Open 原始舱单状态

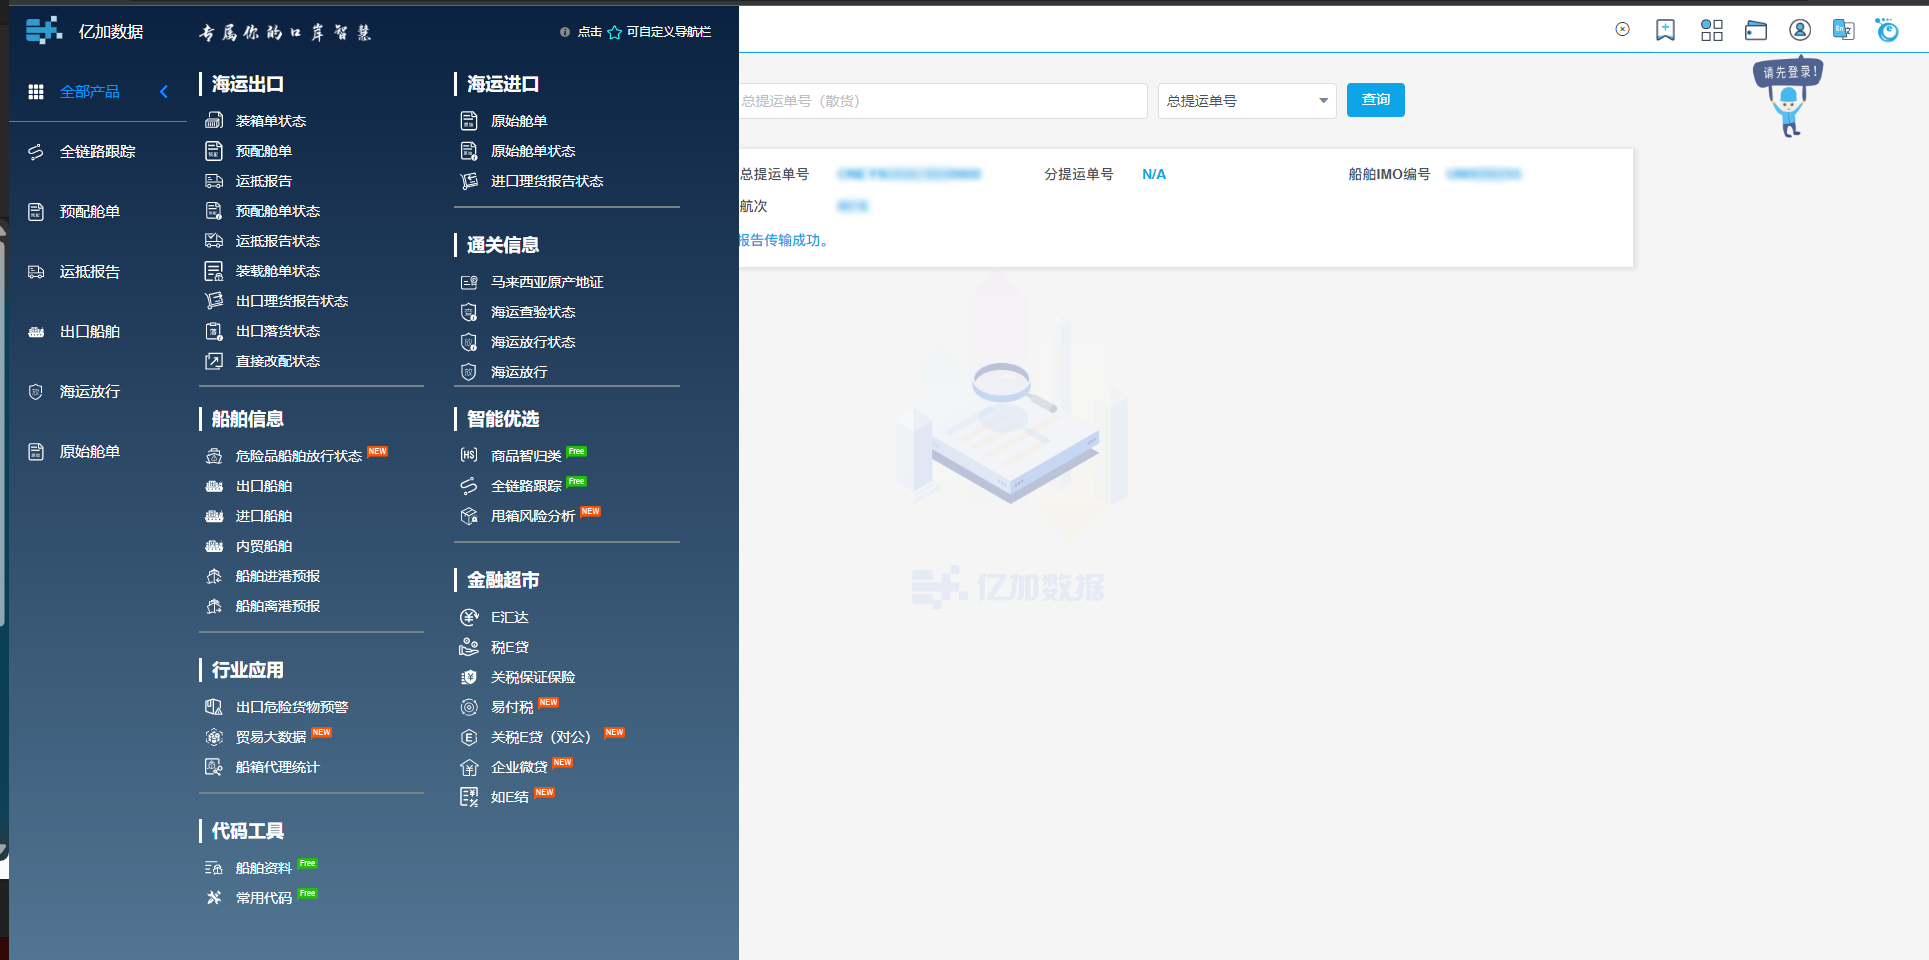[533, 151]
